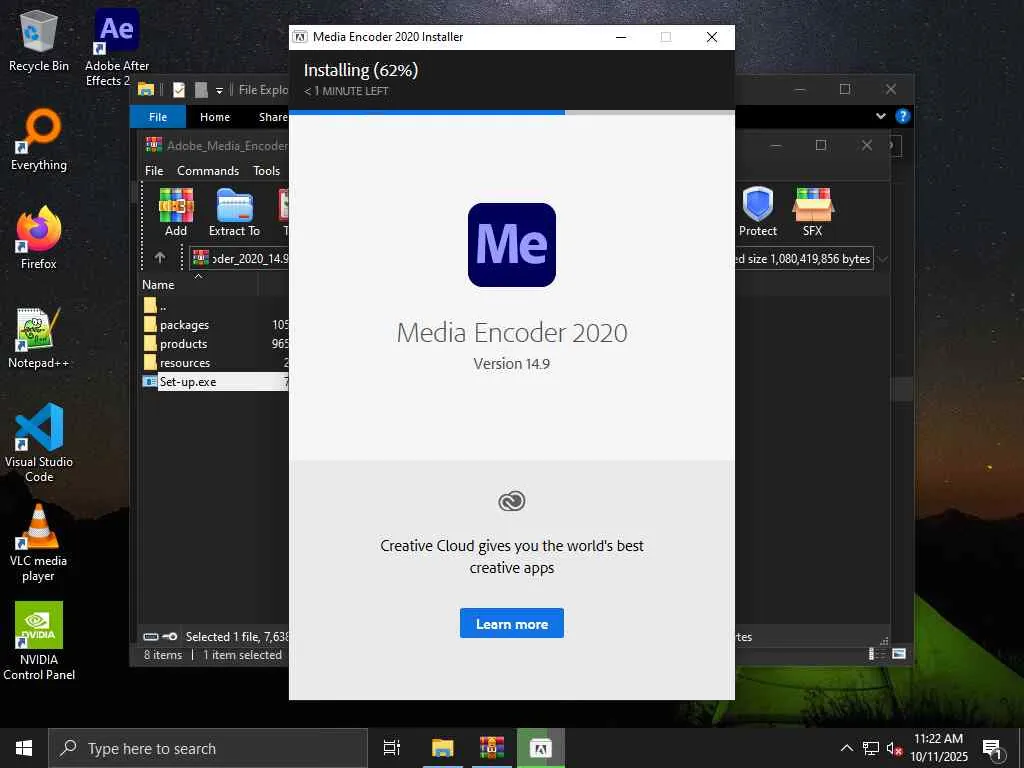Minimize the Media Encoder installer window
This screenshot has height=768, width=1024.
coord(621,37)
